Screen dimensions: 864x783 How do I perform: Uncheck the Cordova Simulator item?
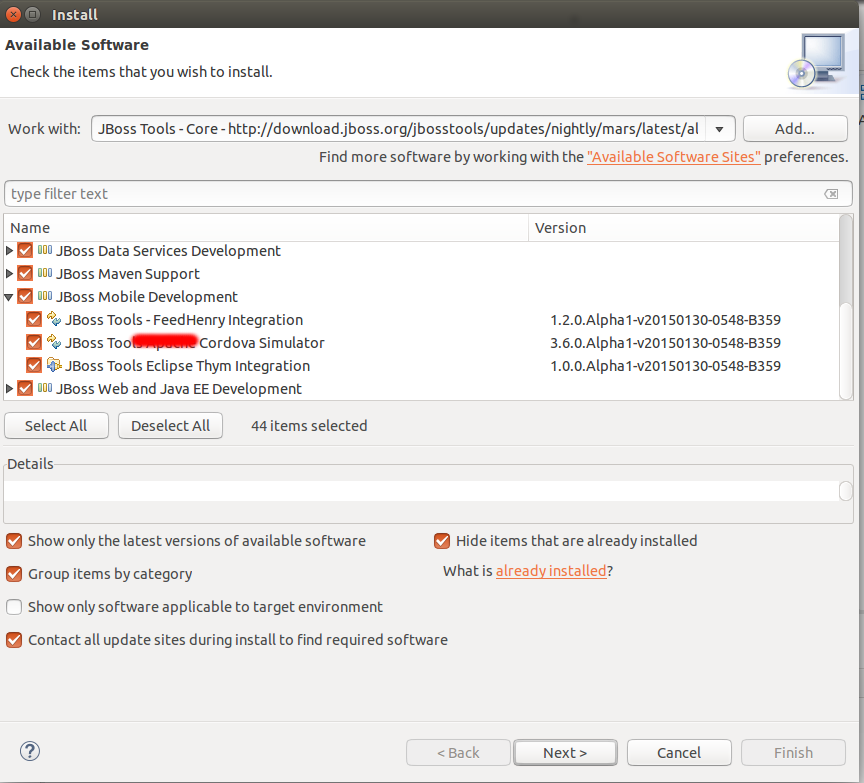tap(34, 343)
